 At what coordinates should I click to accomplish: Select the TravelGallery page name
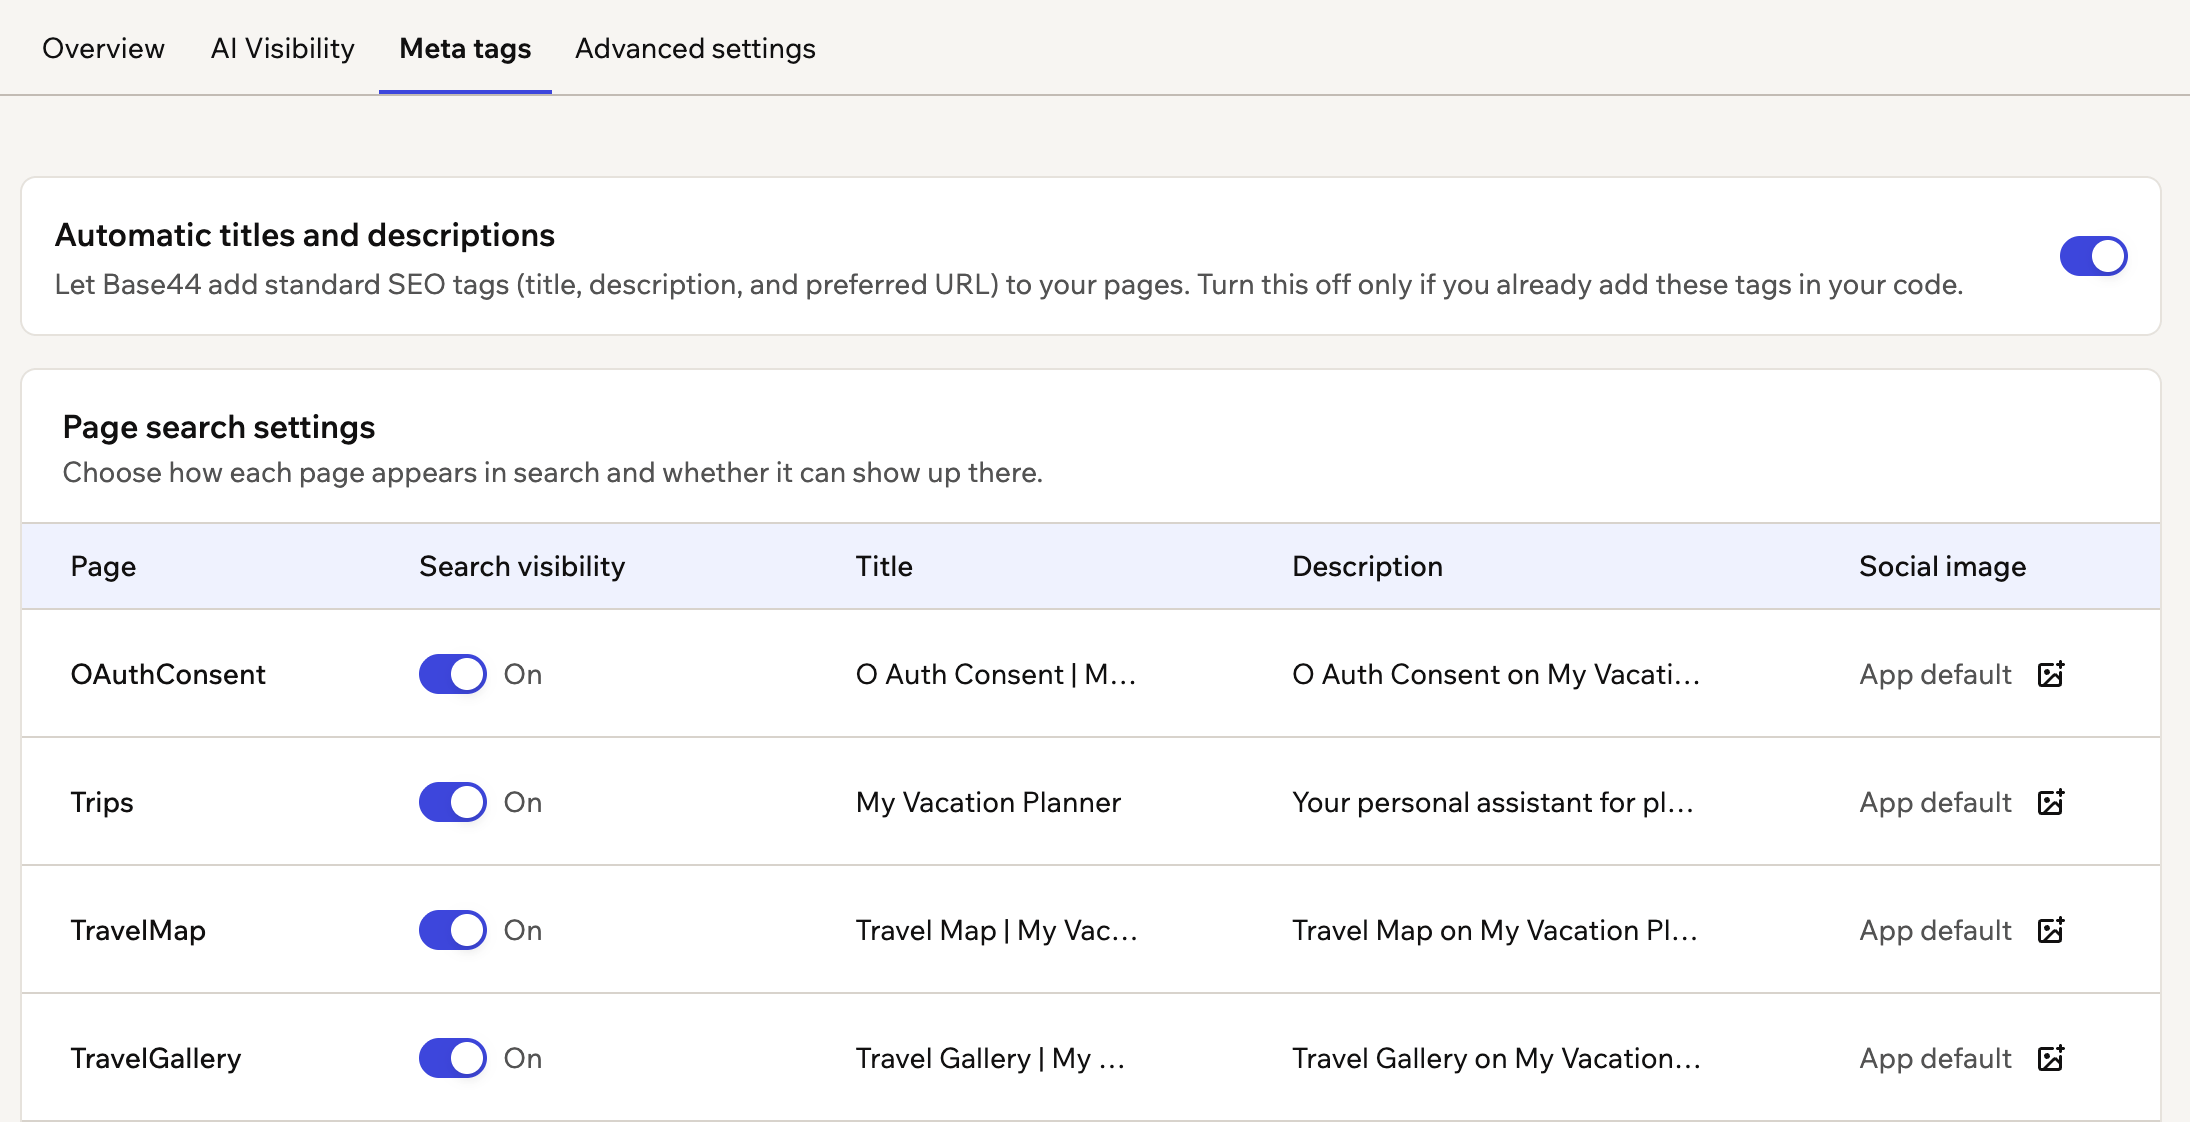[156, 1058]
